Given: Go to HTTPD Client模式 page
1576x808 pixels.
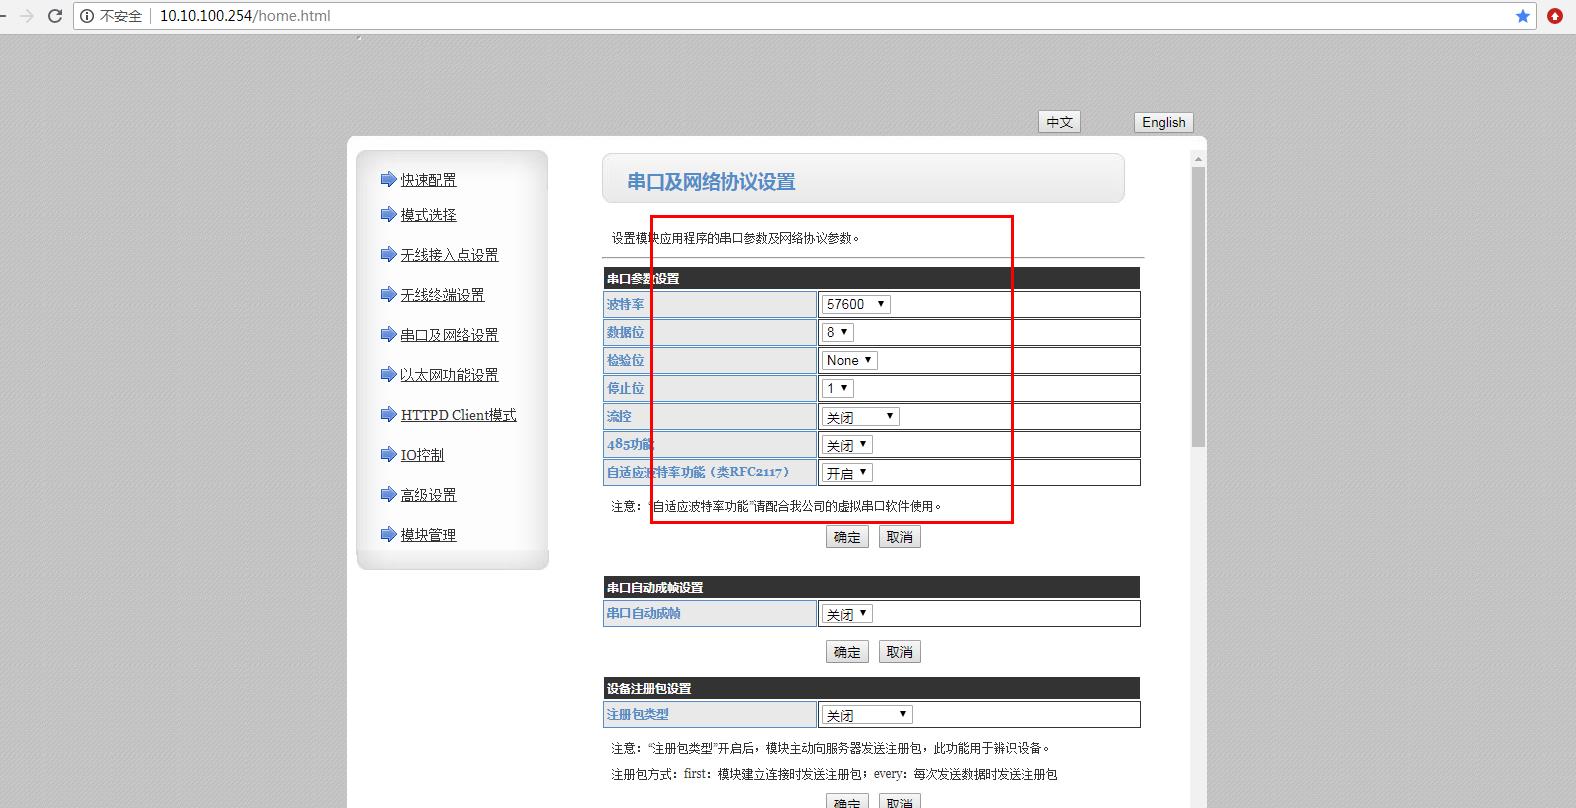Looking at the screenshot, I should coord(458,415).
